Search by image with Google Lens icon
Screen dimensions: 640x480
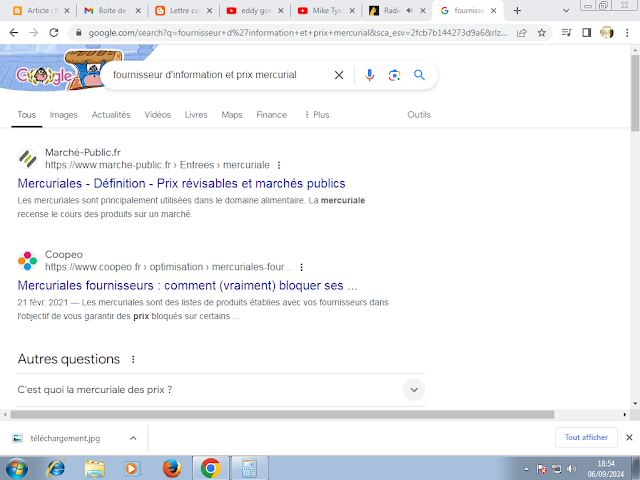point(394,75)
